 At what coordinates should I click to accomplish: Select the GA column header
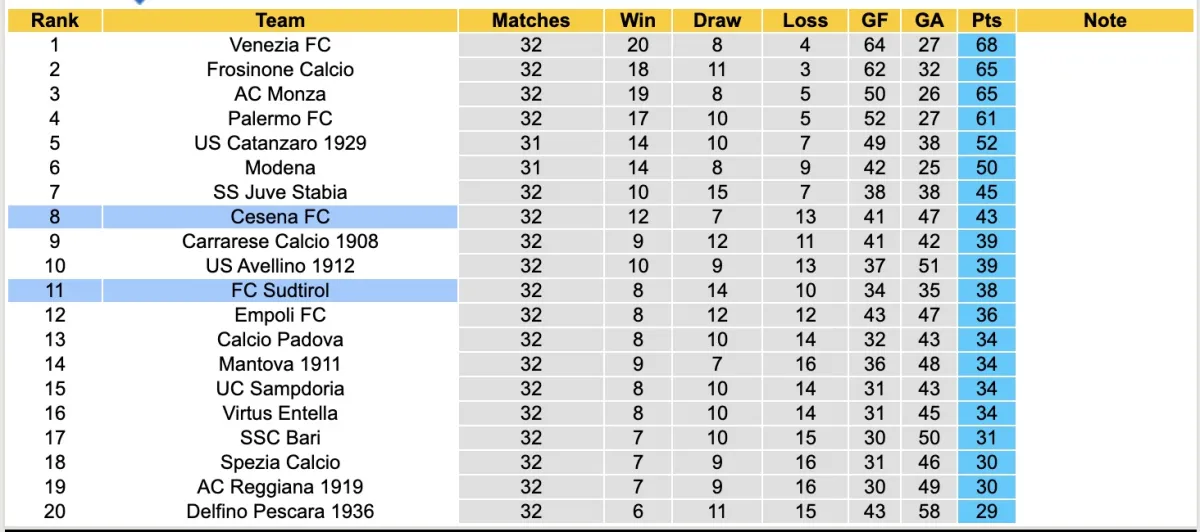tap(929, 20)
